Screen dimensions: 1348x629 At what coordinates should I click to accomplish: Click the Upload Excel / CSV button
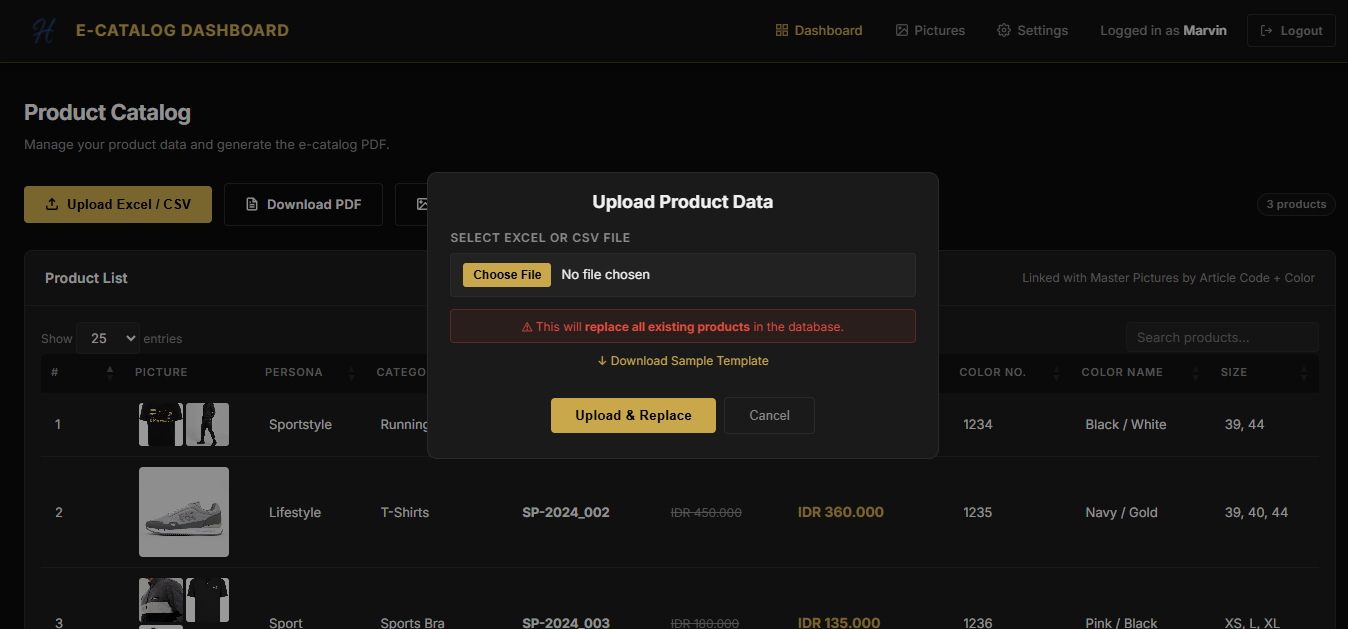[x=118, y=204]
